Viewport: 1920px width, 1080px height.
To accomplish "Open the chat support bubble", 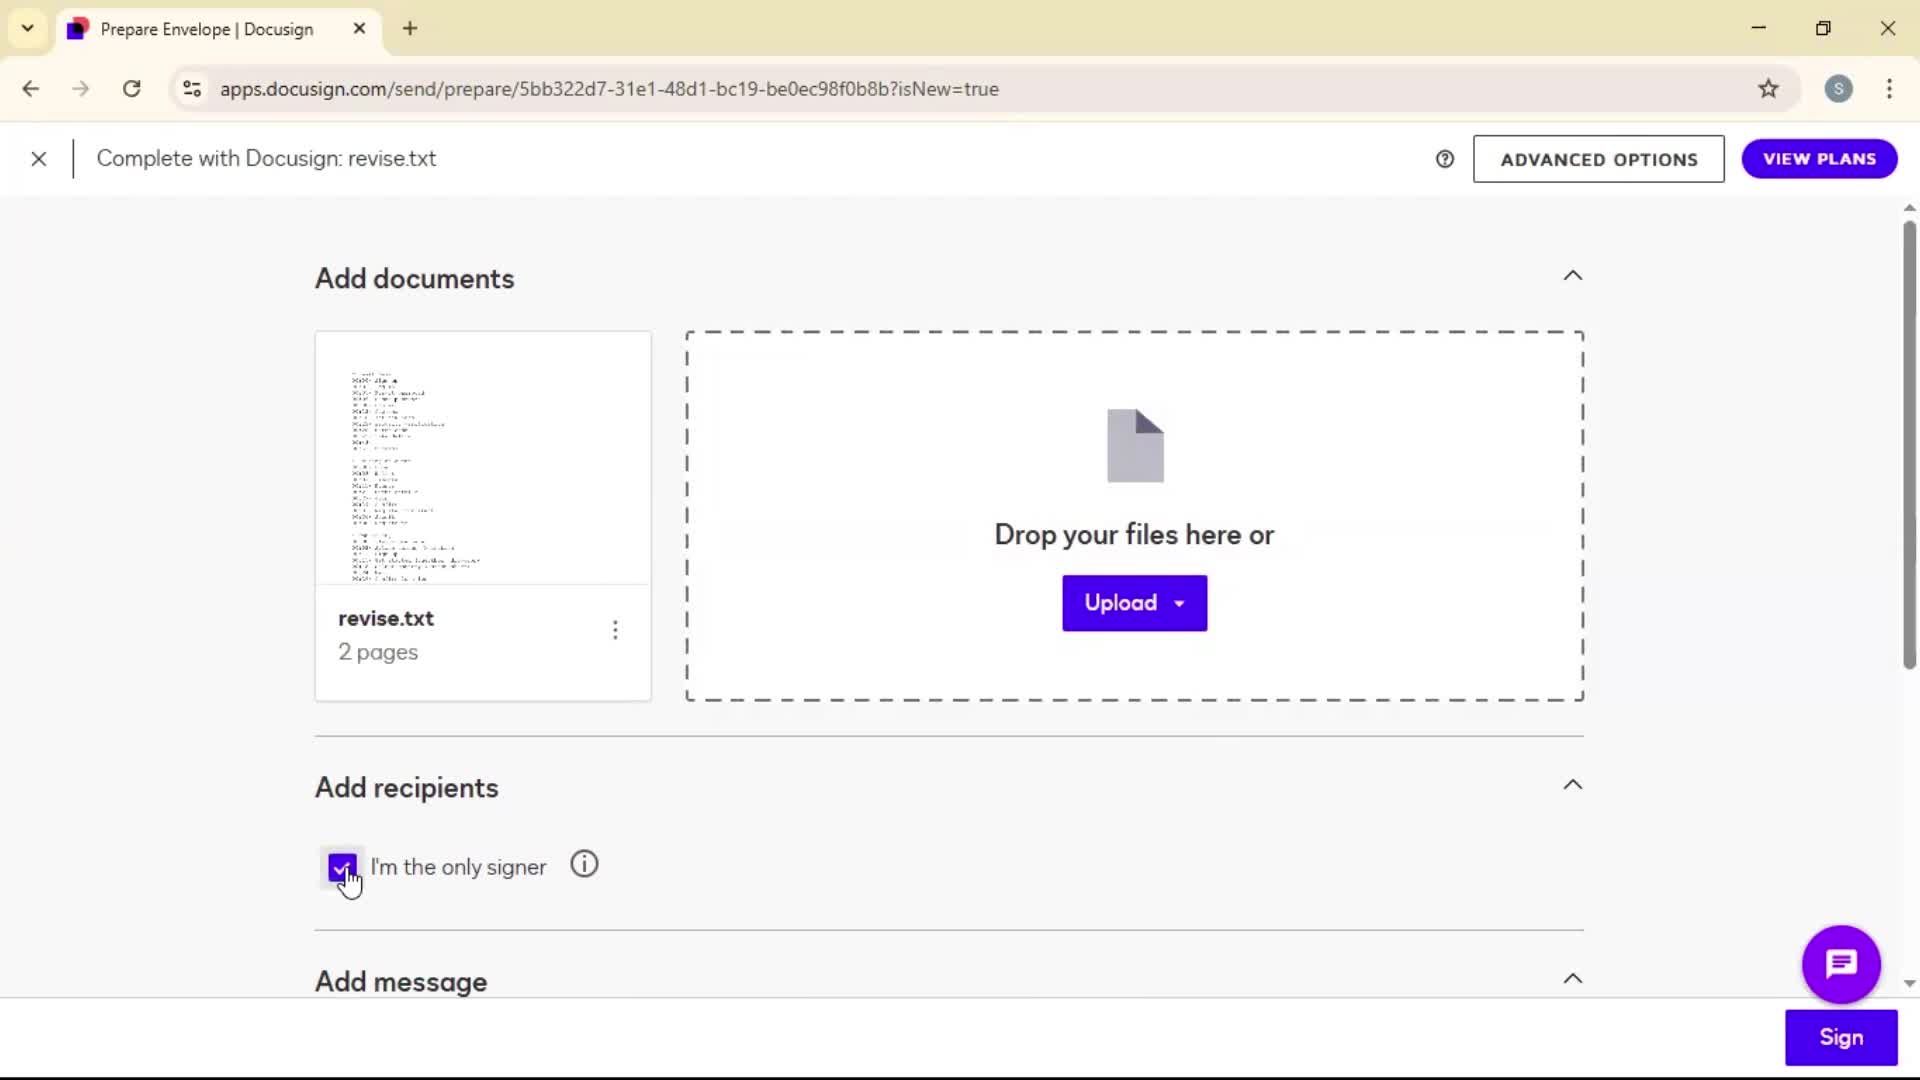I will pos(1840,964).
